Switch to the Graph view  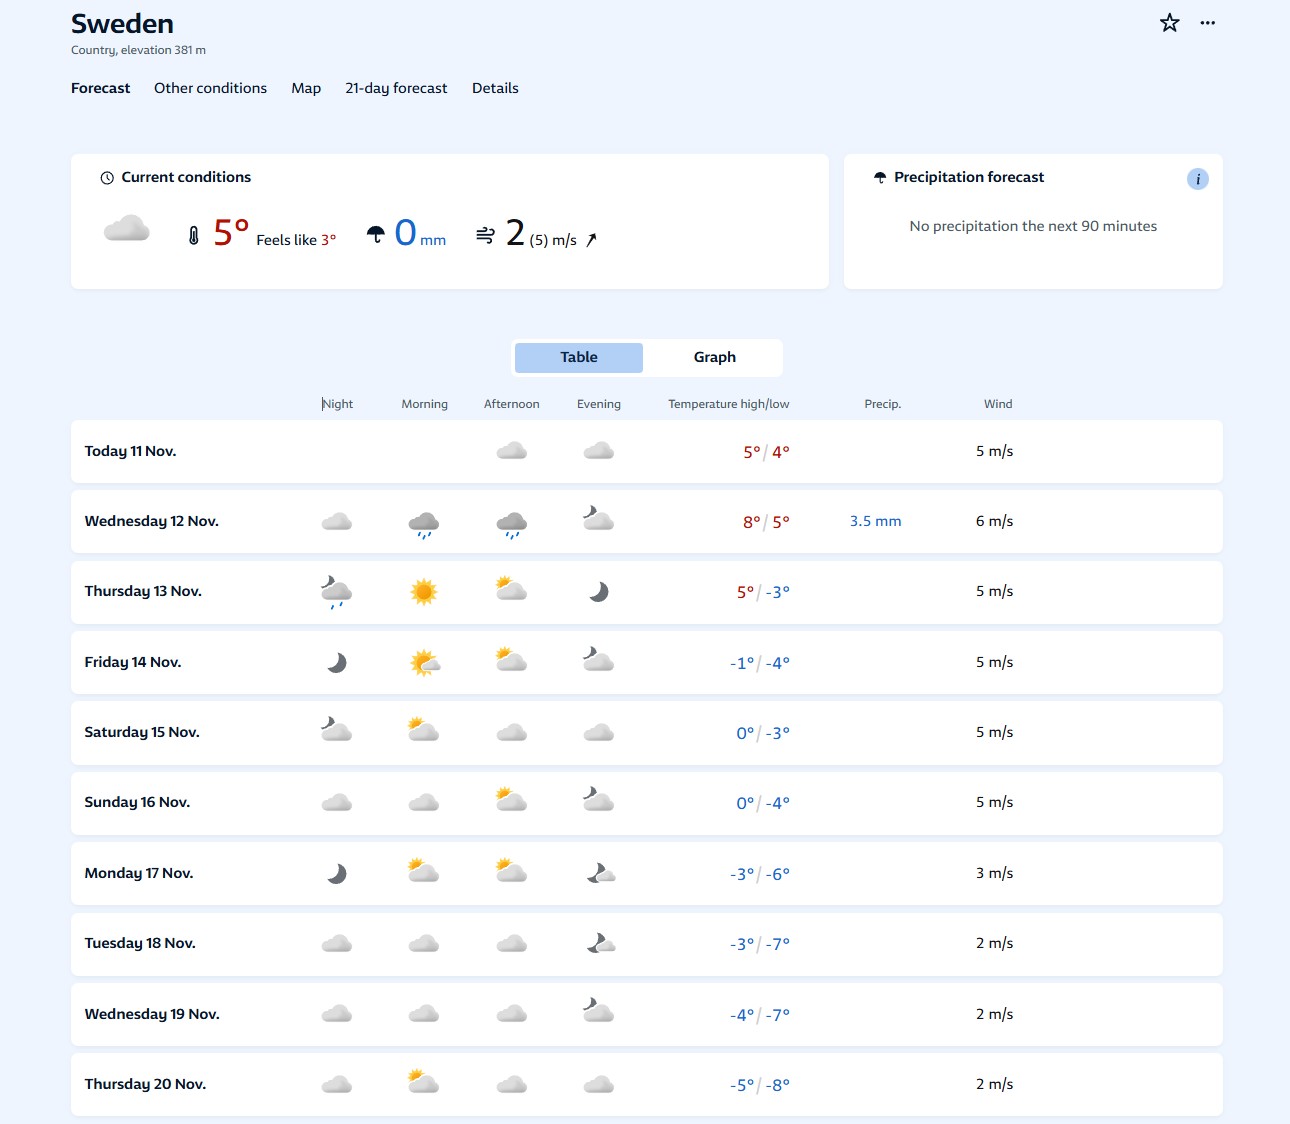[x=715, y=357]
